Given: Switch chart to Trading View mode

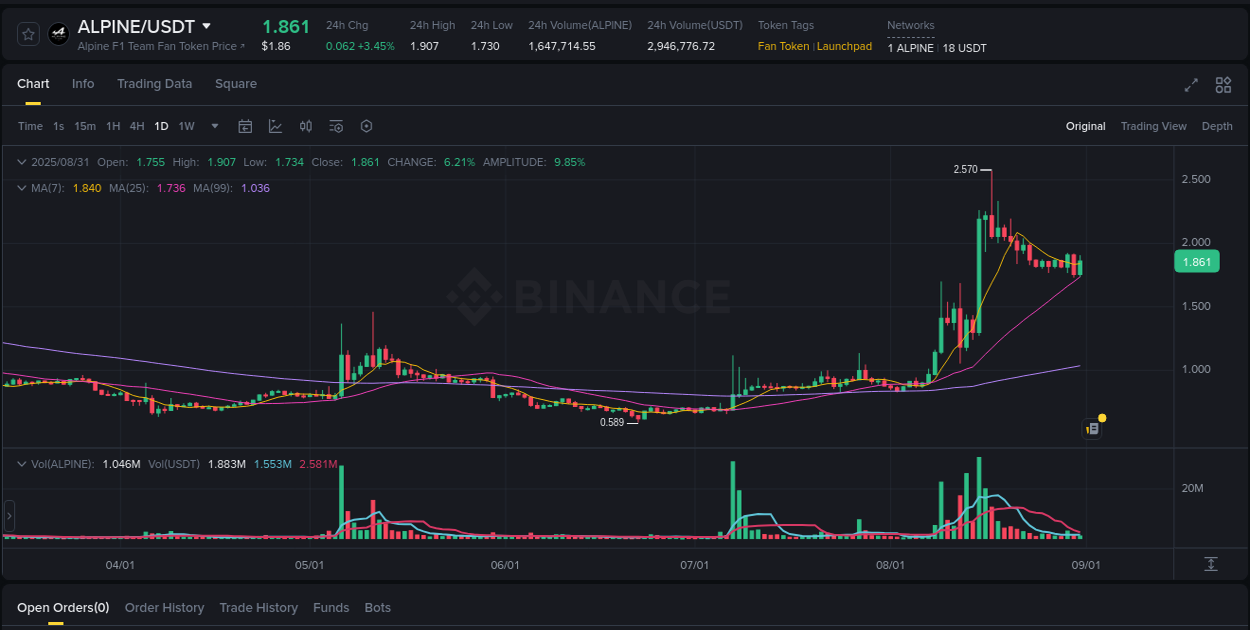Looking at the screenshot, I should [1154, 126].
